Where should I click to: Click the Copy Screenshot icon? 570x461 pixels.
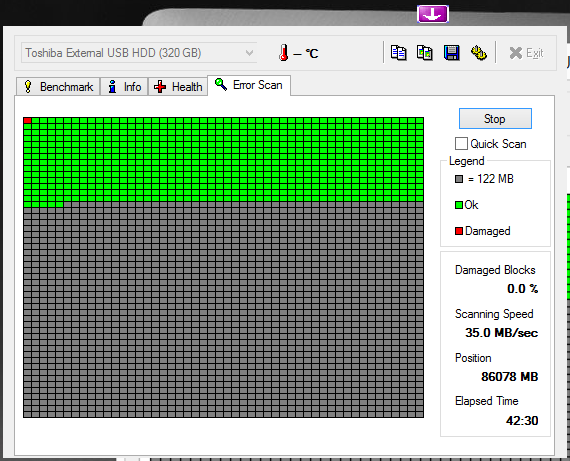click(x=425, y=53)
